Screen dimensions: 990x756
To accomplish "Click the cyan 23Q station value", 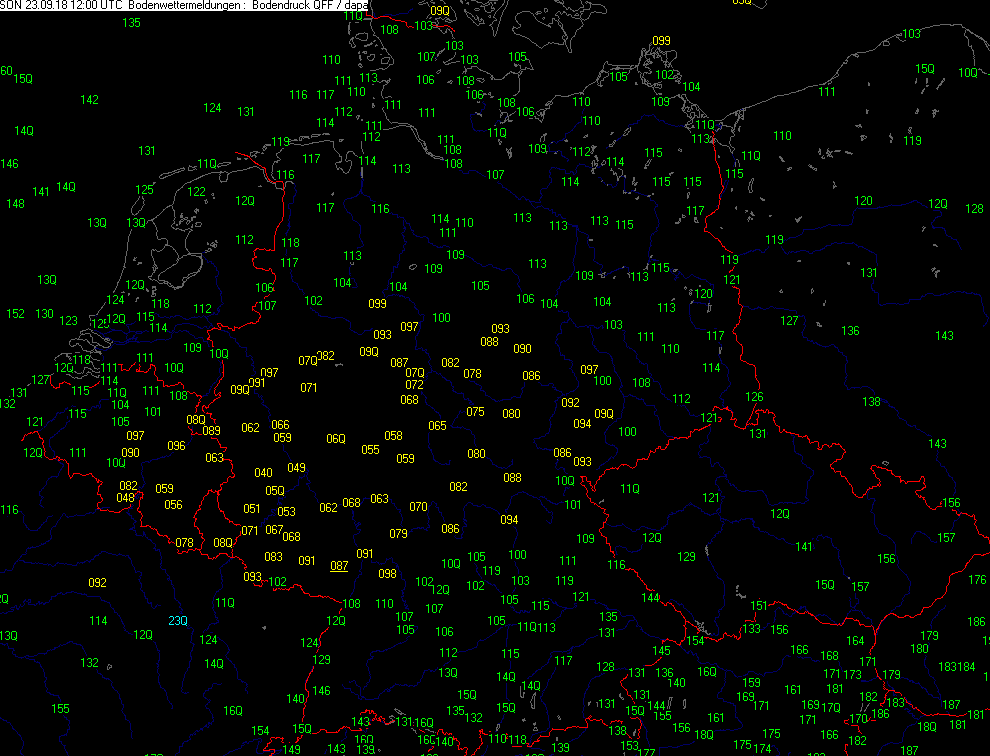I will 177,621.
